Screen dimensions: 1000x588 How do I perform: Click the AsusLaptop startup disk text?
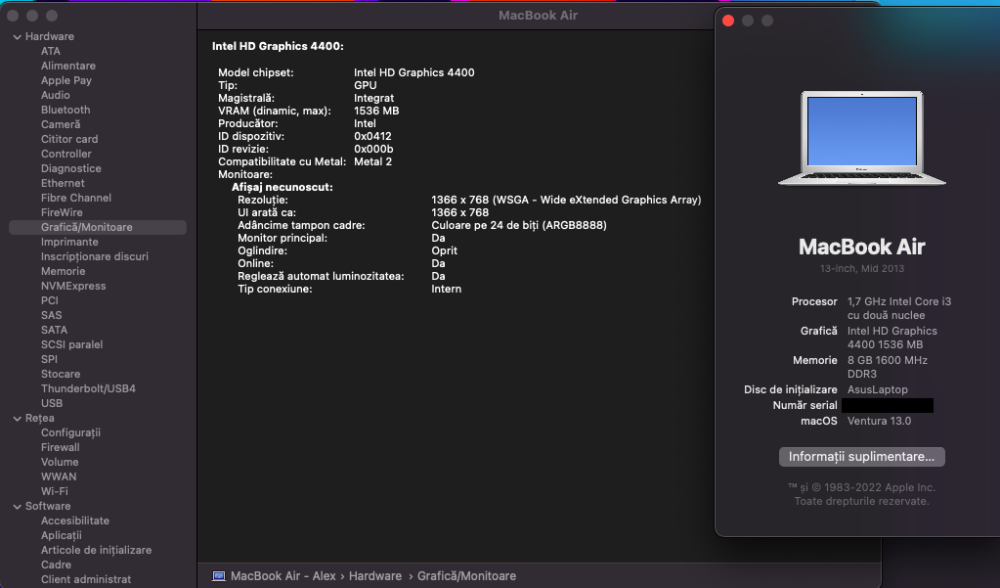pyautogui.click(x=877, y=390)
